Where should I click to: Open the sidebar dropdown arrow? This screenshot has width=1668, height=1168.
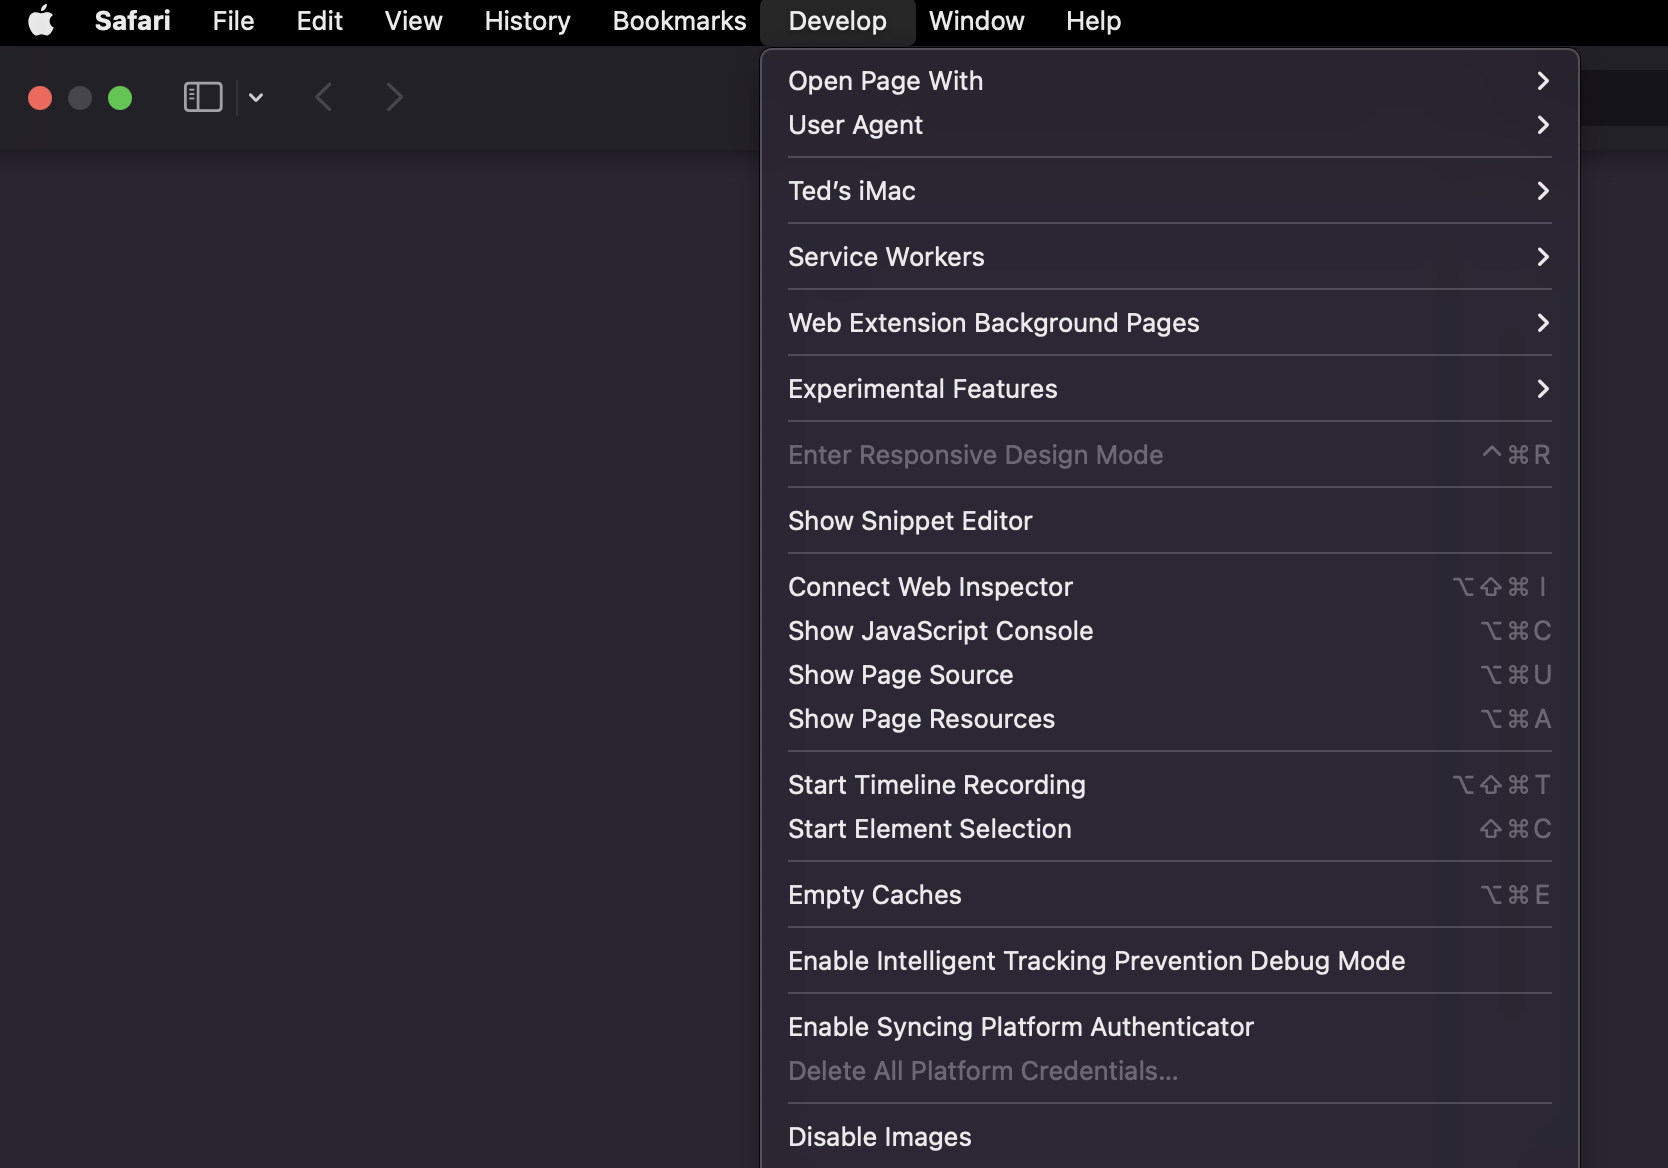coord(256,97)
